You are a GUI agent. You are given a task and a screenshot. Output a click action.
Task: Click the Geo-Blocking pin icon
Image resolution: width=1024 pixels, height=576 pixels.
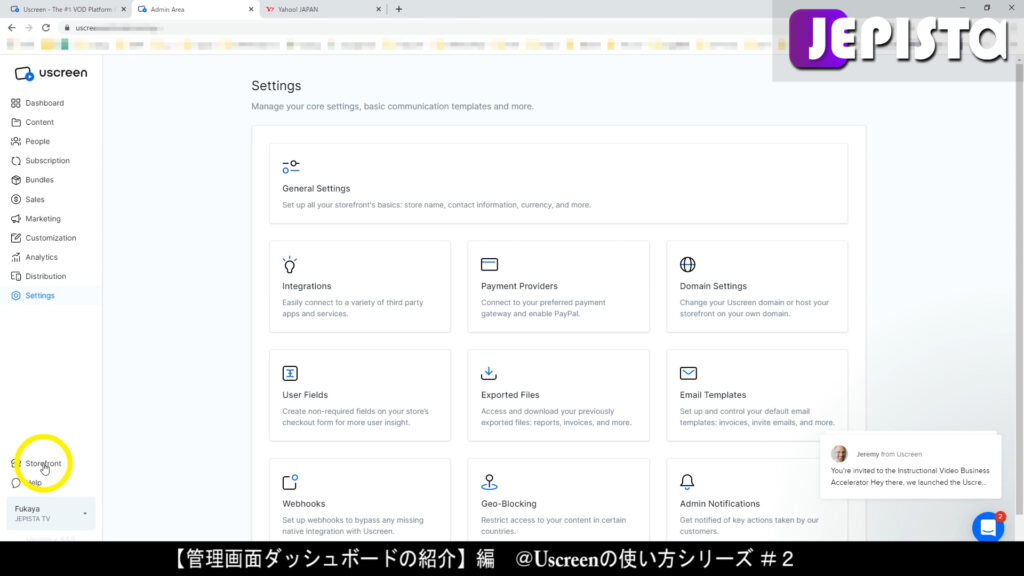click(489, 482)
